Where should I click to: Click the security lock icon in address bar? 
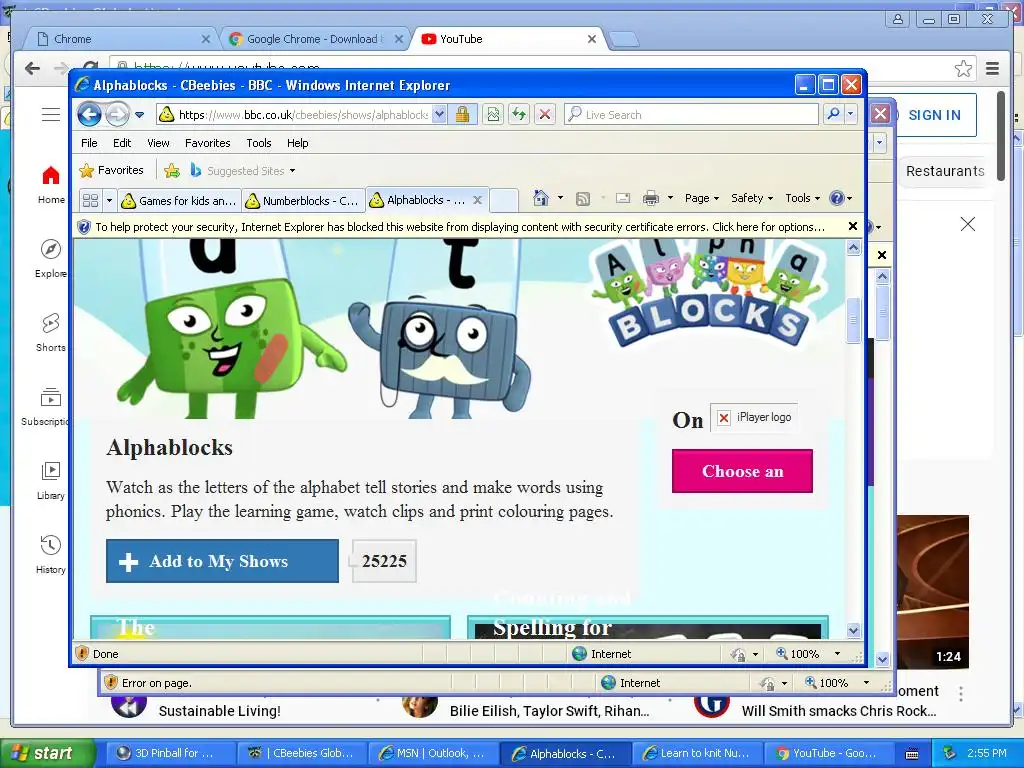click(462, 115)
